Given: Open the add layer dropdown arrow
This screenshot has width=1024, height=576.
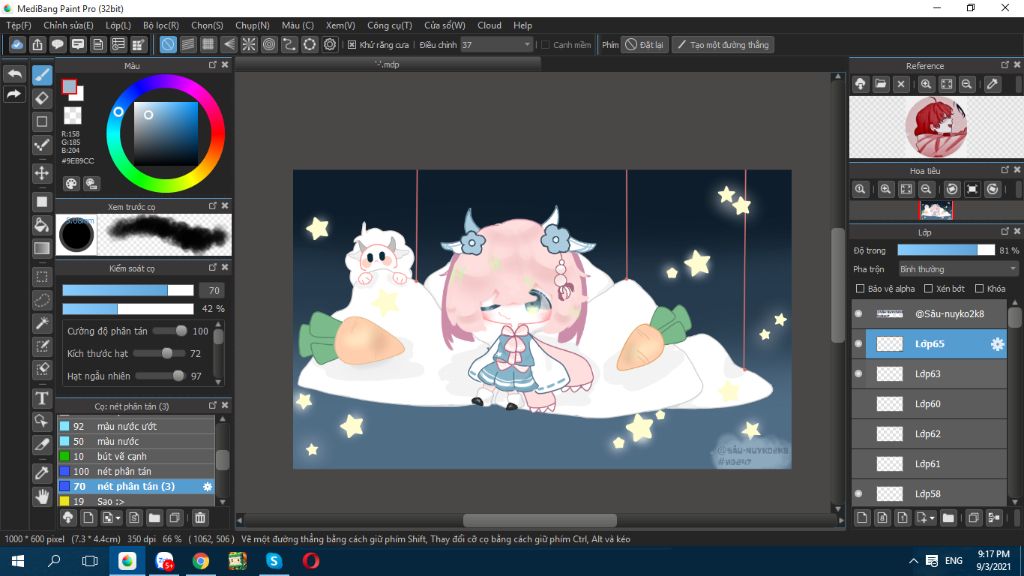Looking at the screenshot, I should point(932,518).
